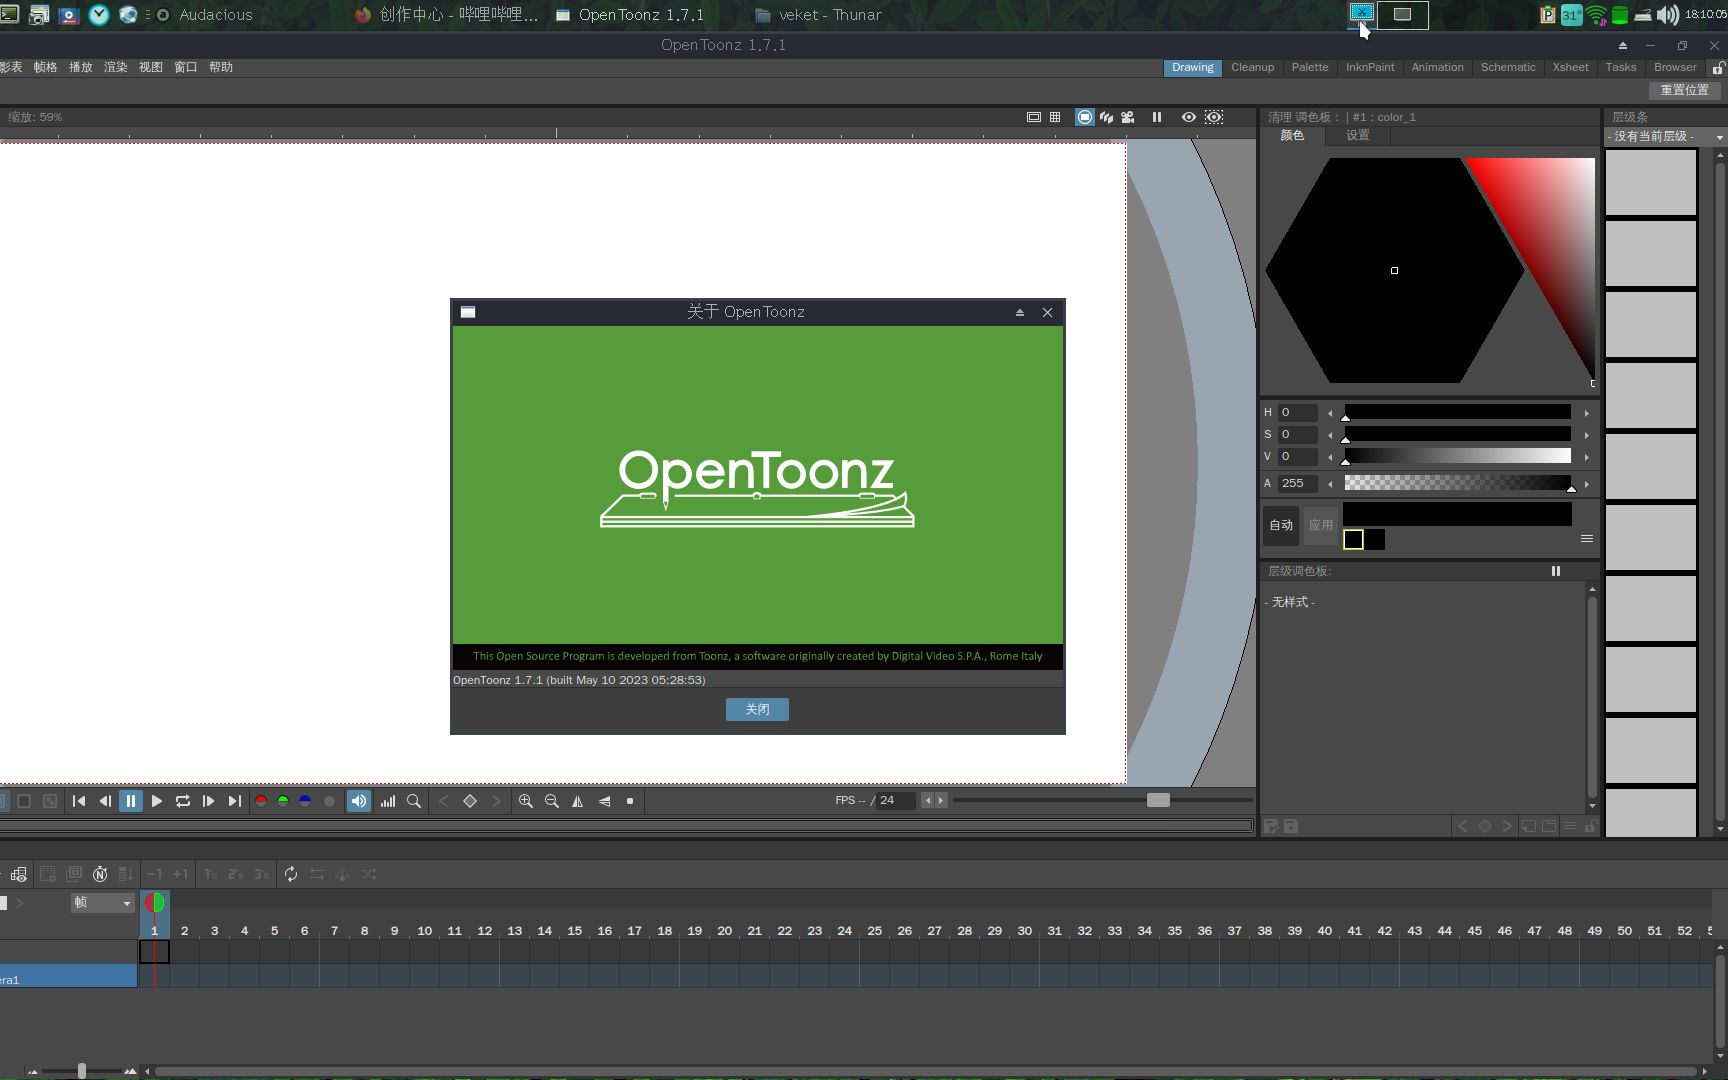Switch to the 3D view icon
The width and height of the screenshot is (1728, 1080).
[1107, 117]
